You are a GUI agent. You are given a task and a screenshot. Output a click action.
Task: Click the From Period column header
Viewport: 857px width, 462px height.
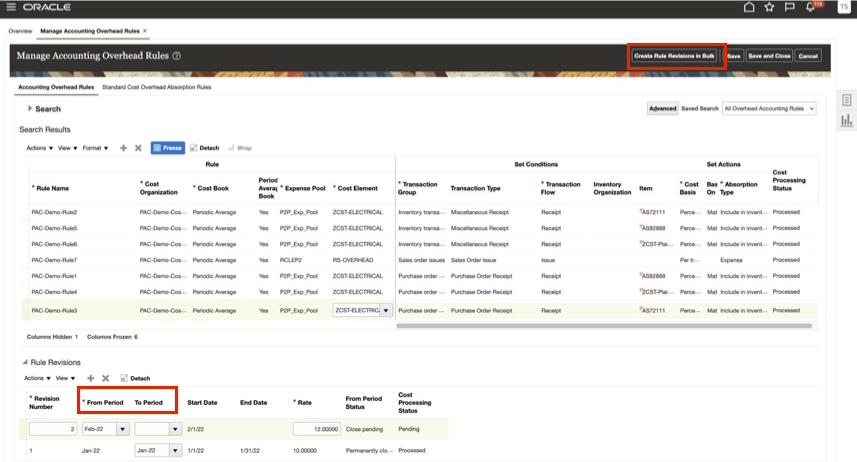[x=105, y=402]
